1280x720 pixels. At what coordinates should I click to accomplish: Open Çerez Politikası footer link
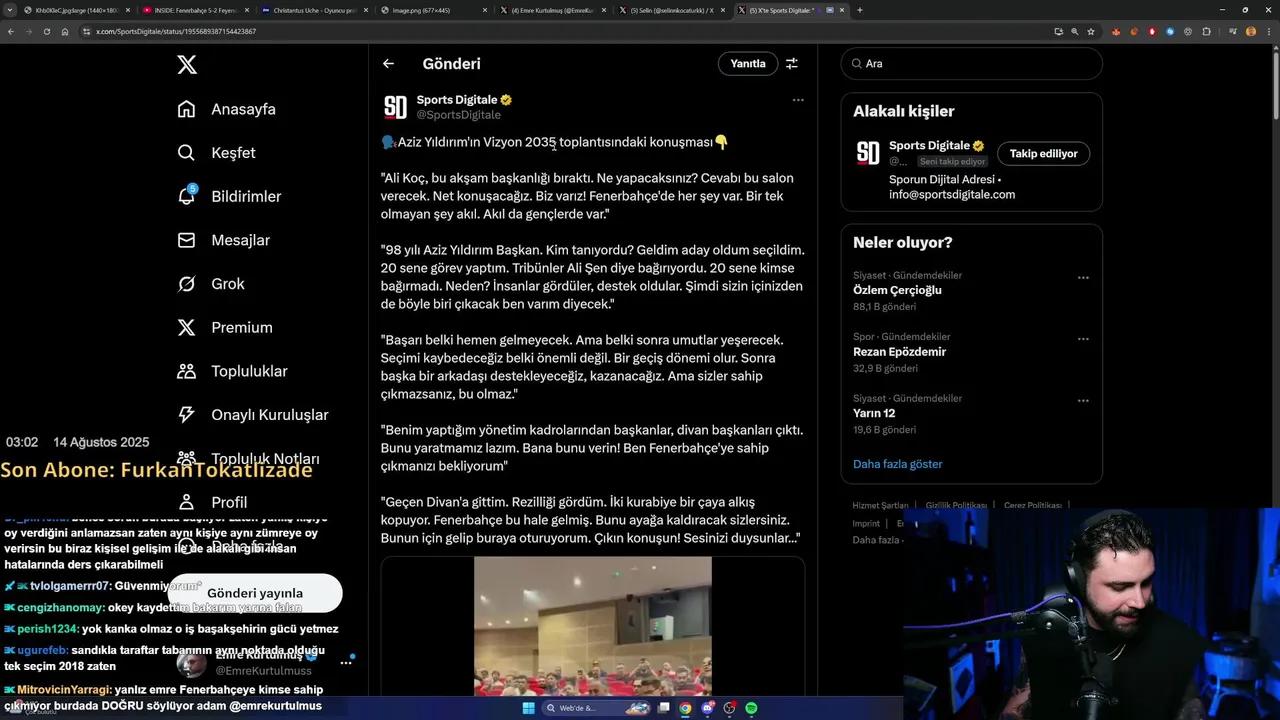point(1033,506)
